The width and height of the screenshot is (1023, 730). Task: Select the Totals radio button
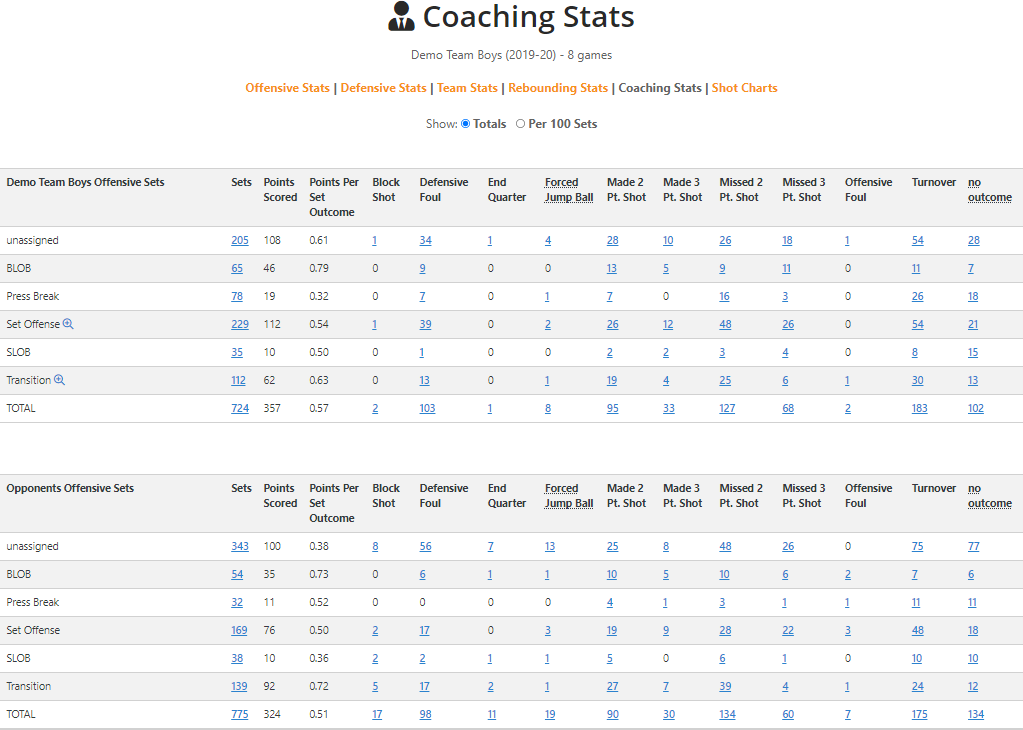[x=466, y=124]
